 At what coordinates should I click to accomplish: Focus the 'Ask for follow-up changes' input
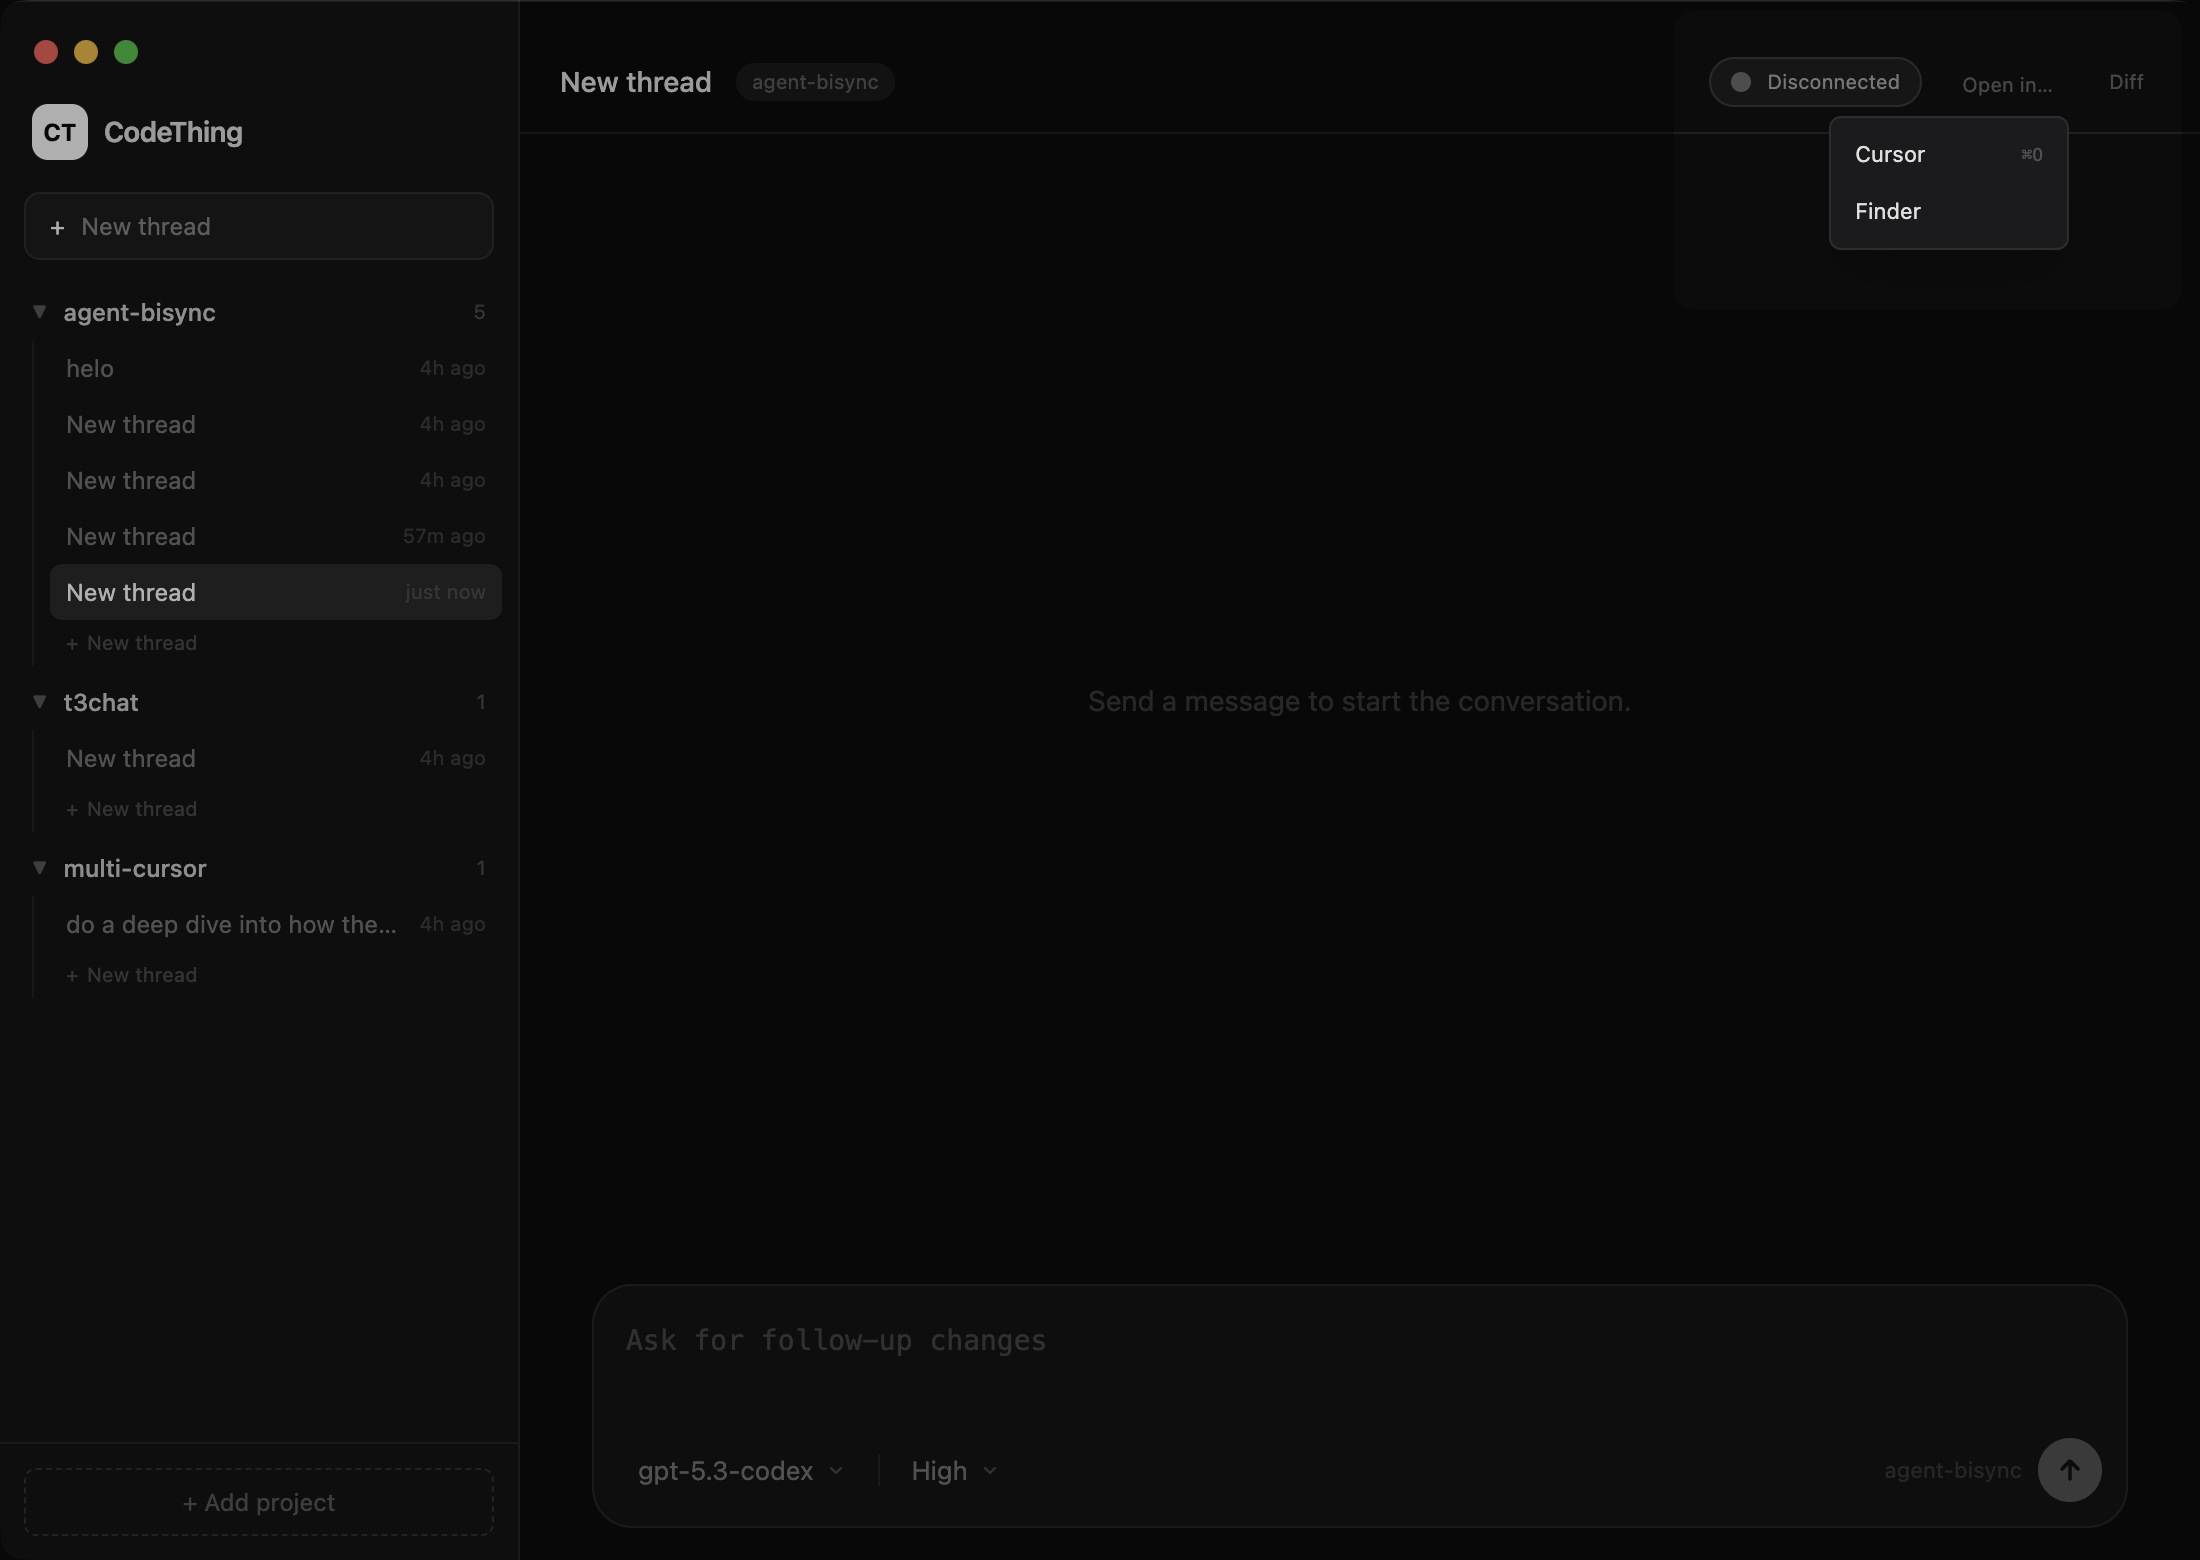(x=1359, y=1341)
